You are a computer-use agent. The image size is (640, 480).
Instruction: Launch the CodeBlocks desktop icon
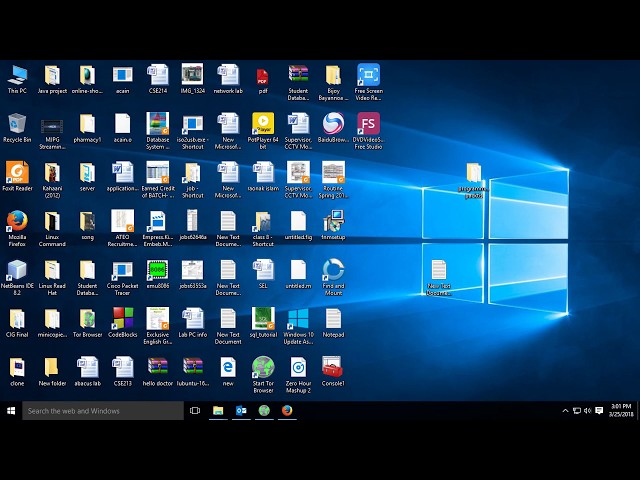point(122,318)
